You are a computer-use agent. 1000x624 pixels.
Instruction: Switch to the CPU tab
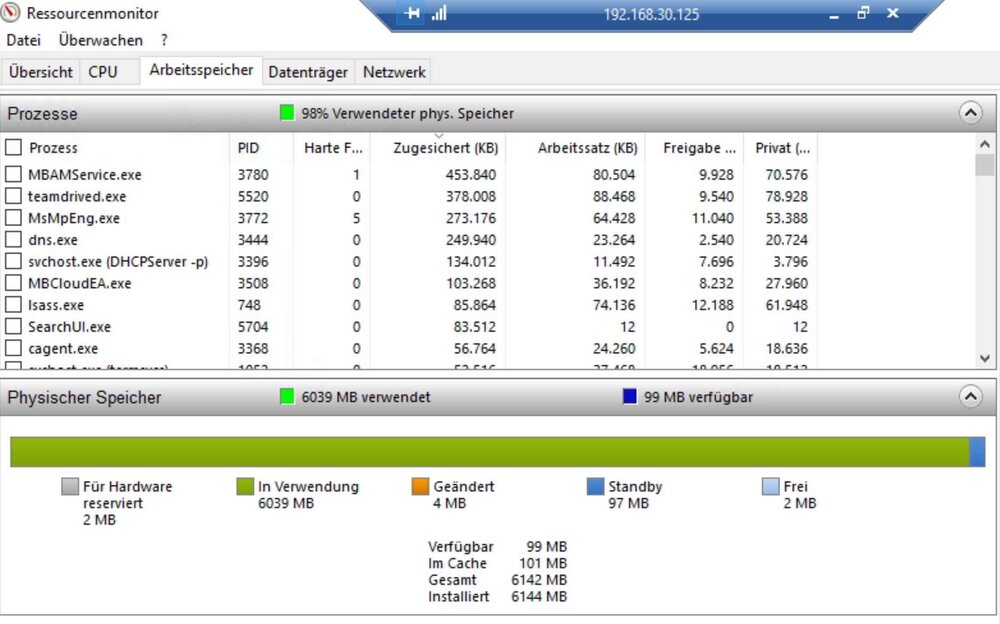(x=103, y=72)
